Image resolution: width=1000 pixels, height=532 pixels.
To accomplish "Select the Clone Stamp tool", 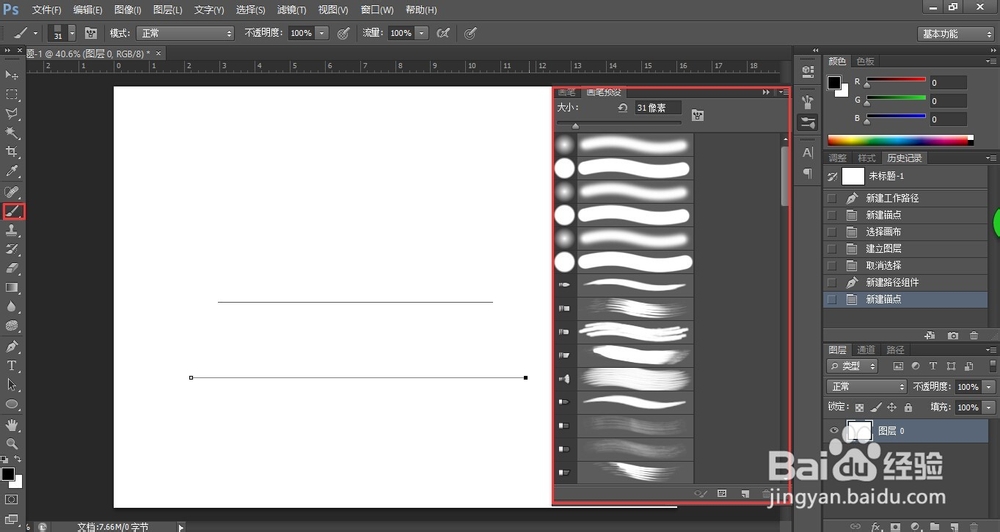I will pyautogui.click(x=11, y=230).
